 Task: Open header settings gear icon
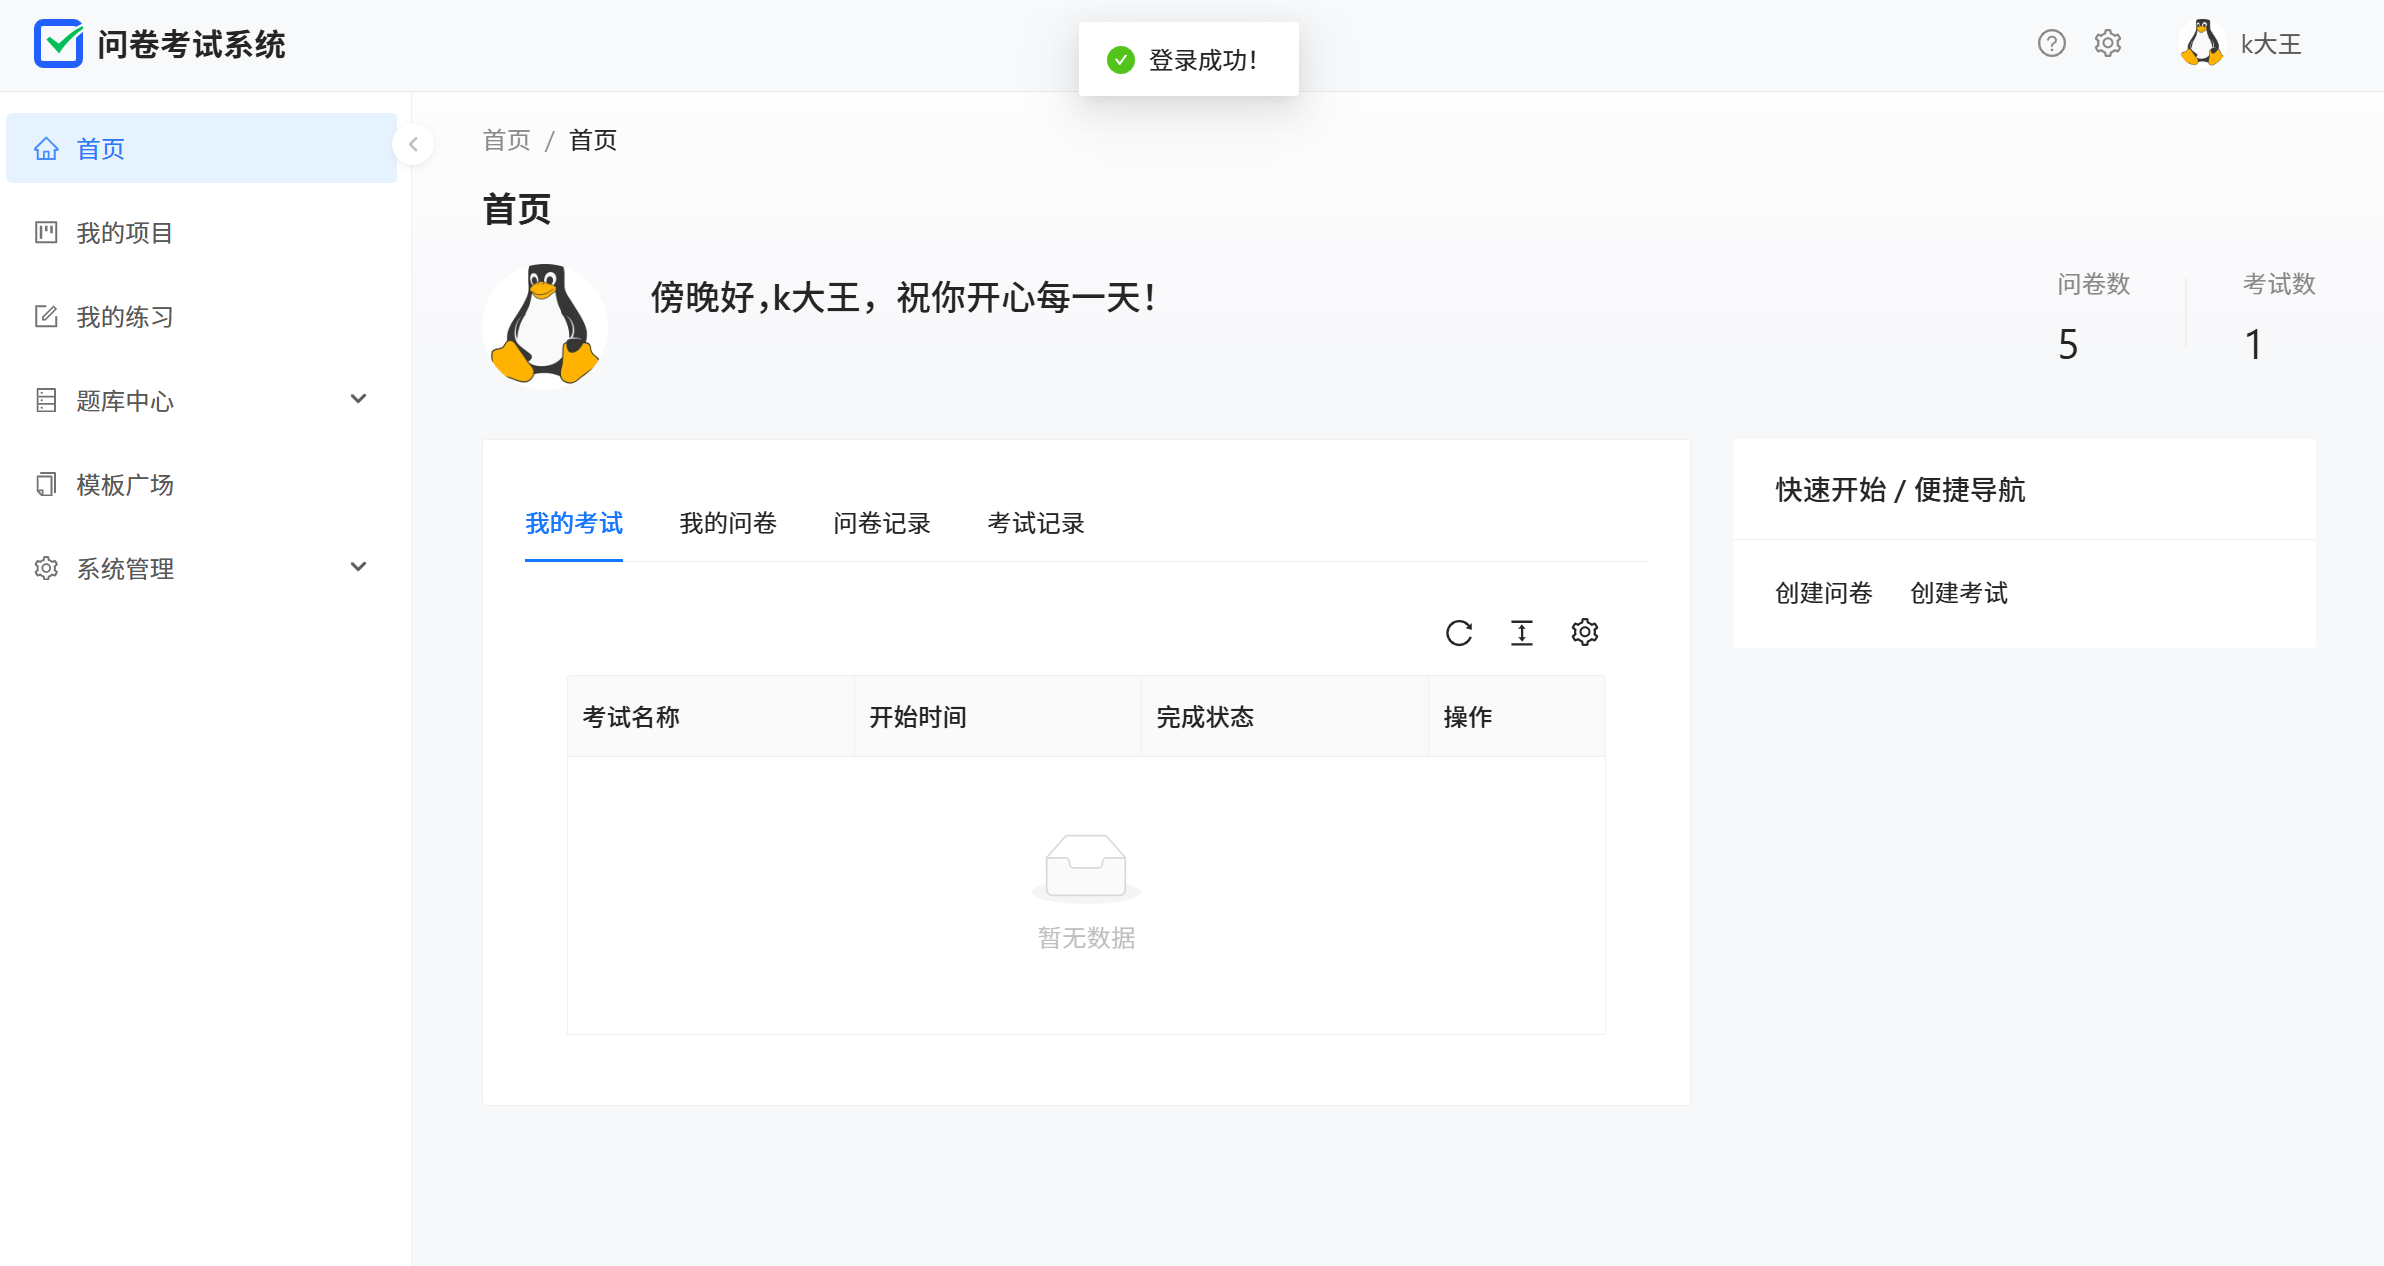pos(2108,44)
